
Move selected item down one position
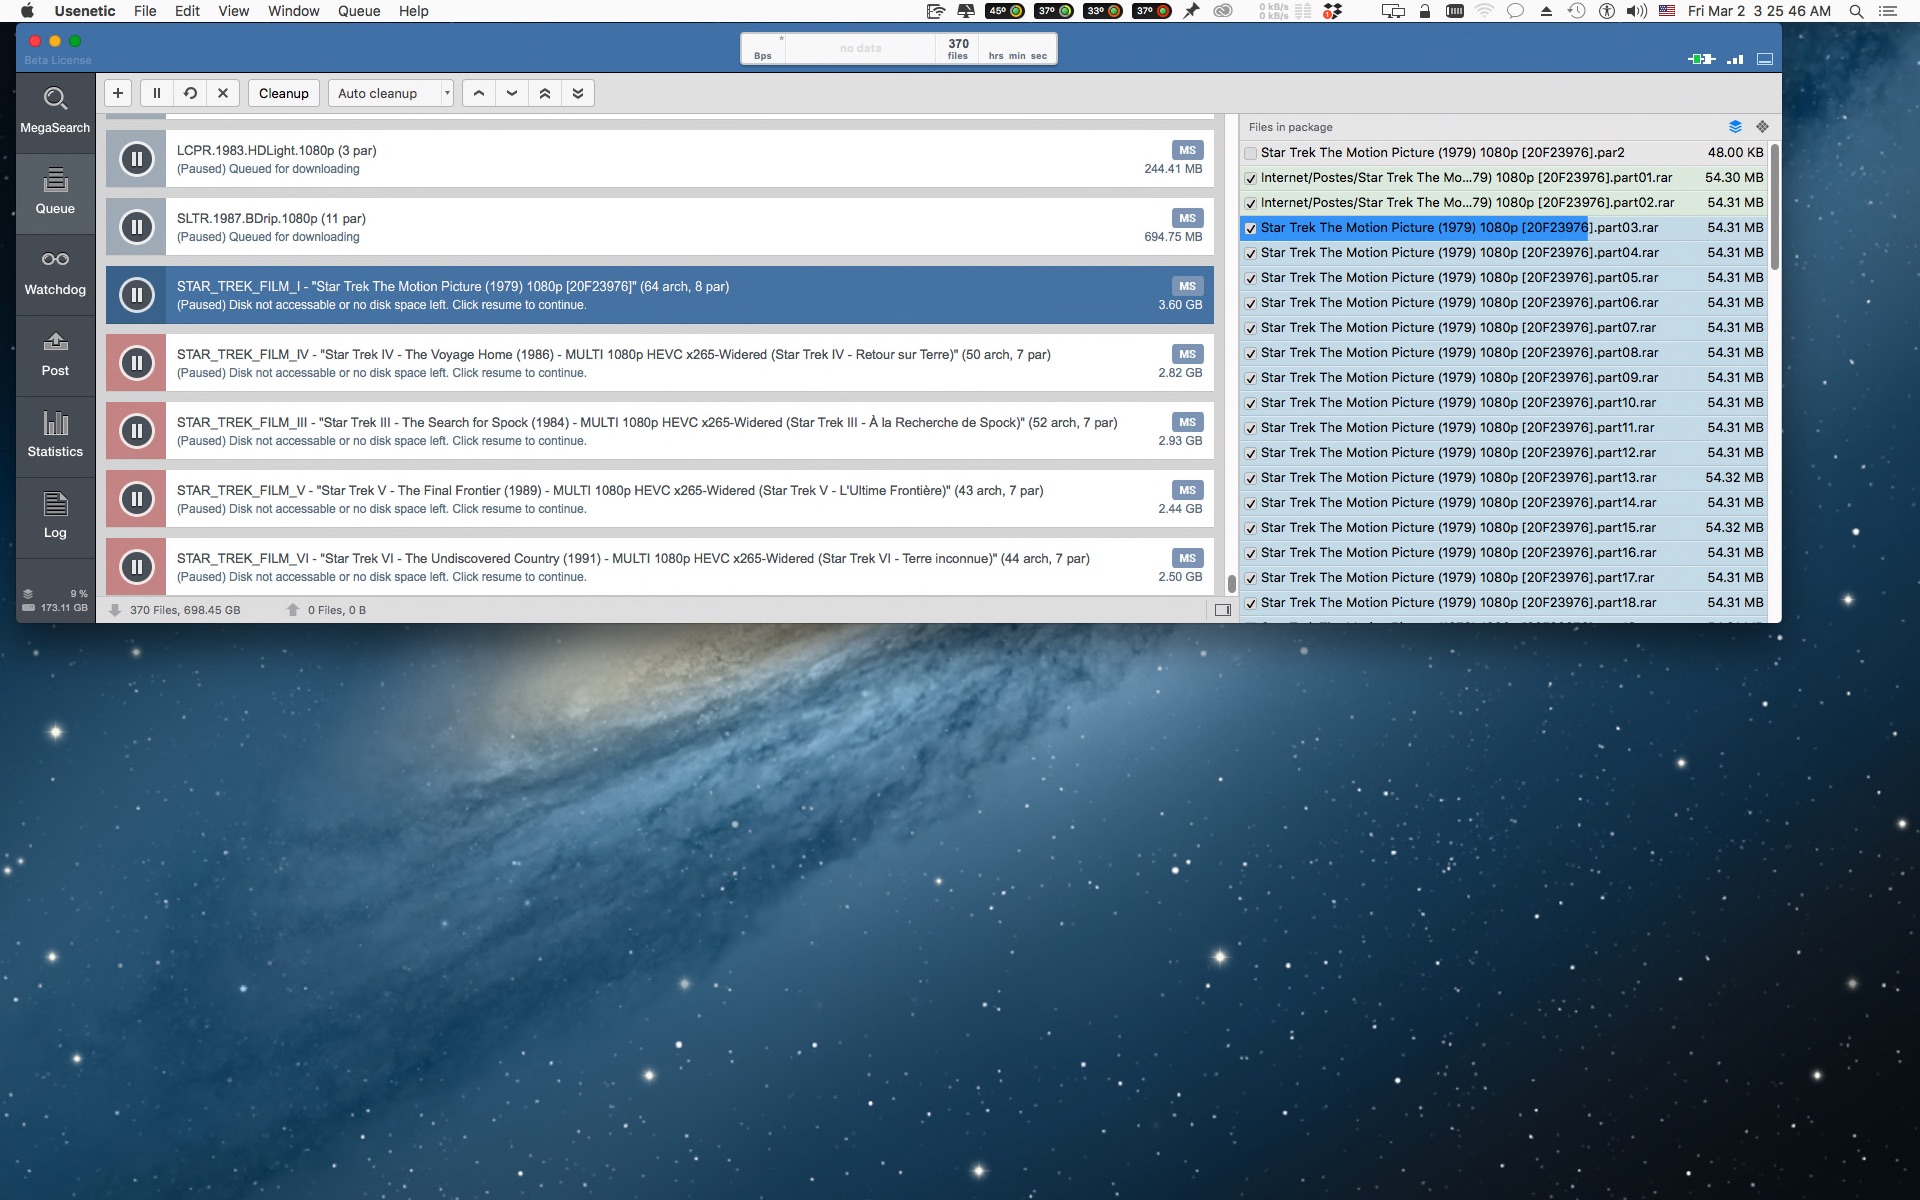[x=512, y=93]
